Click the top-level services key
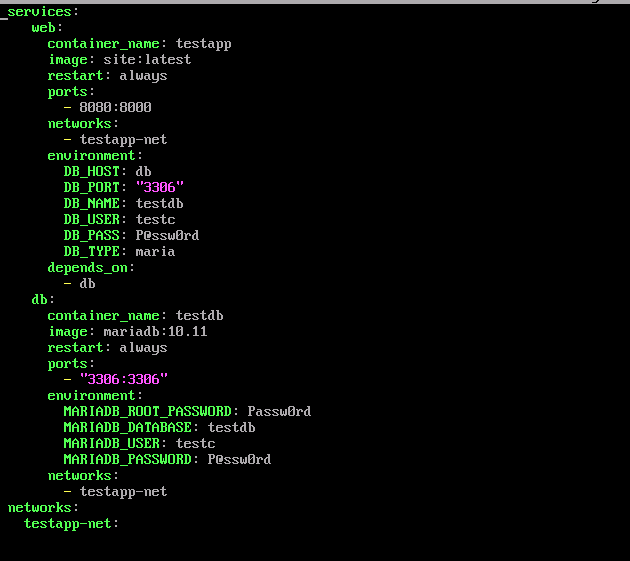This screenshot has width=630, height=561. pos(40,11)
